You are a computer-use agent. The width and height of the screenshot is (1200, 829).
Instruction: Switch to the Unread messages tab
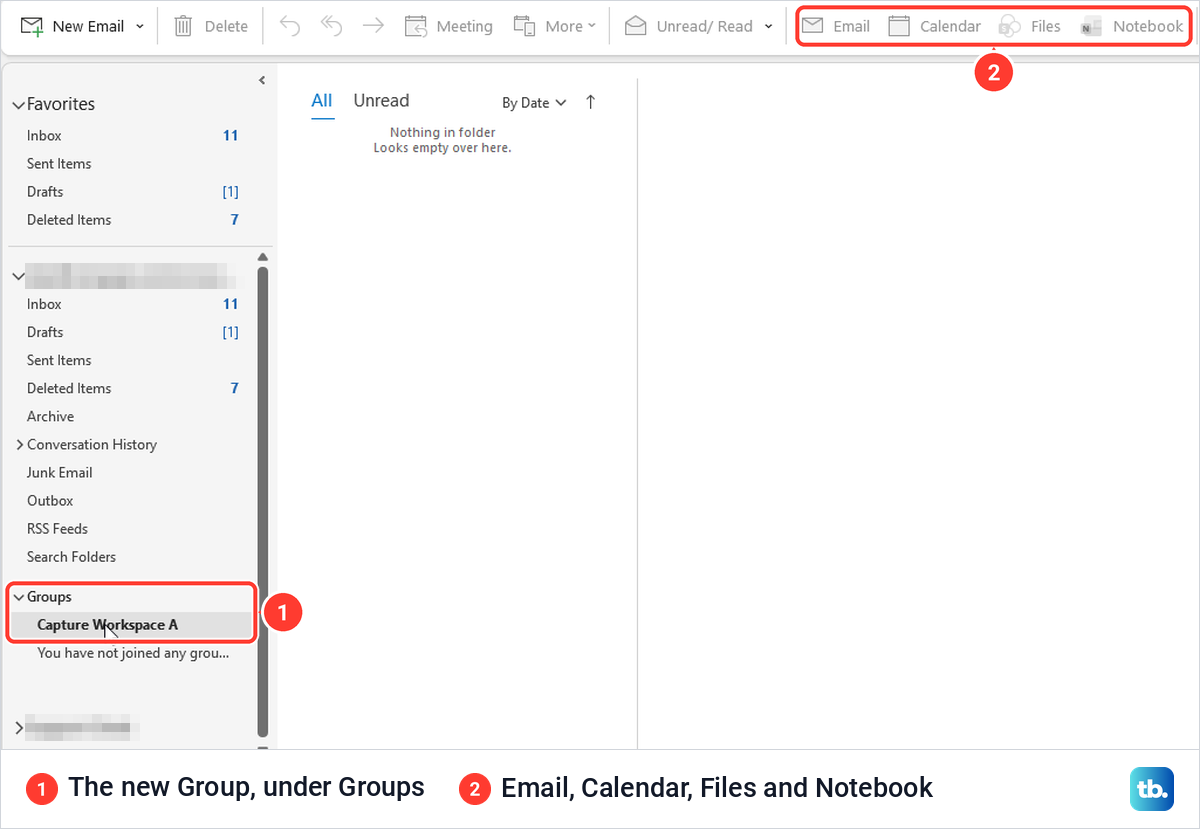tap(381, 101)
